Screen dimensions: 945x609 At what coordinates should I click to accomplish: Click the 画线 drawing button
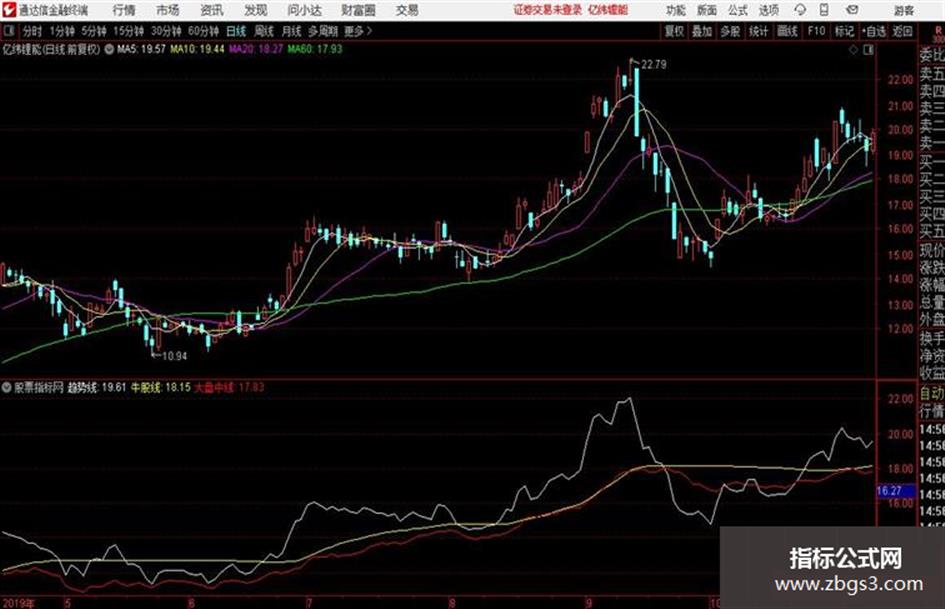[x=787, y=31]
